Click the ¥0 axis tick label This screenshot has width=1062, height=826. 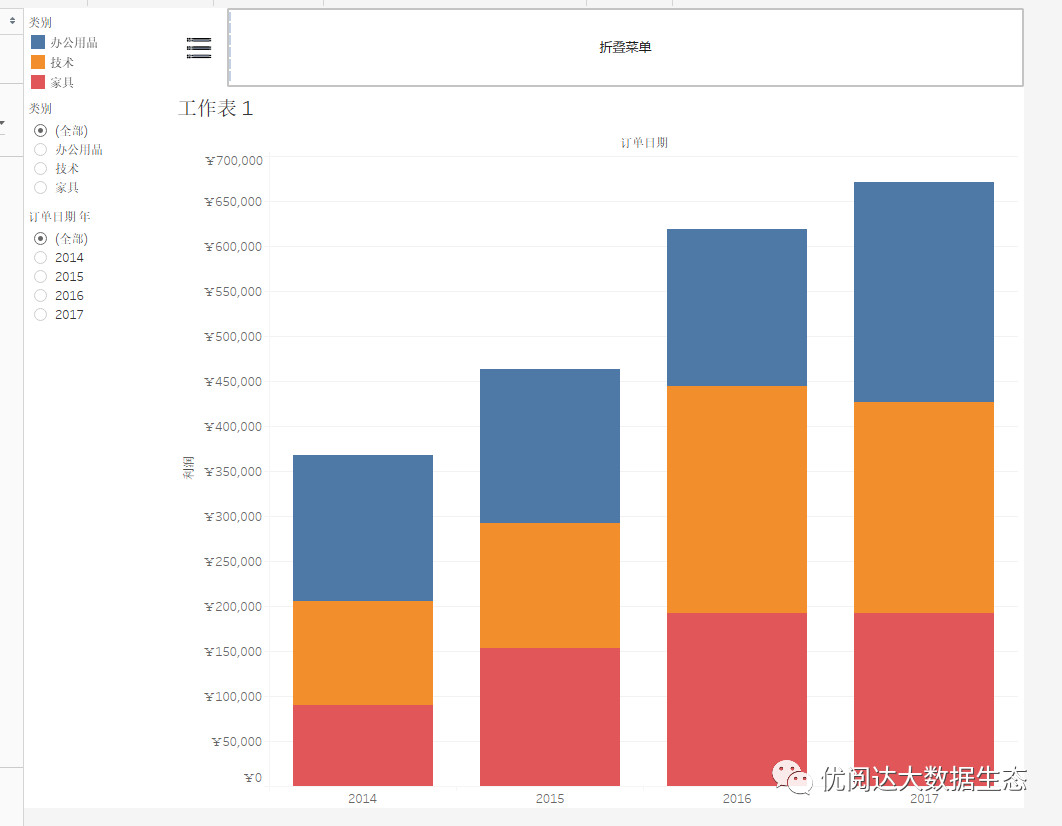[x=253, y=777]
